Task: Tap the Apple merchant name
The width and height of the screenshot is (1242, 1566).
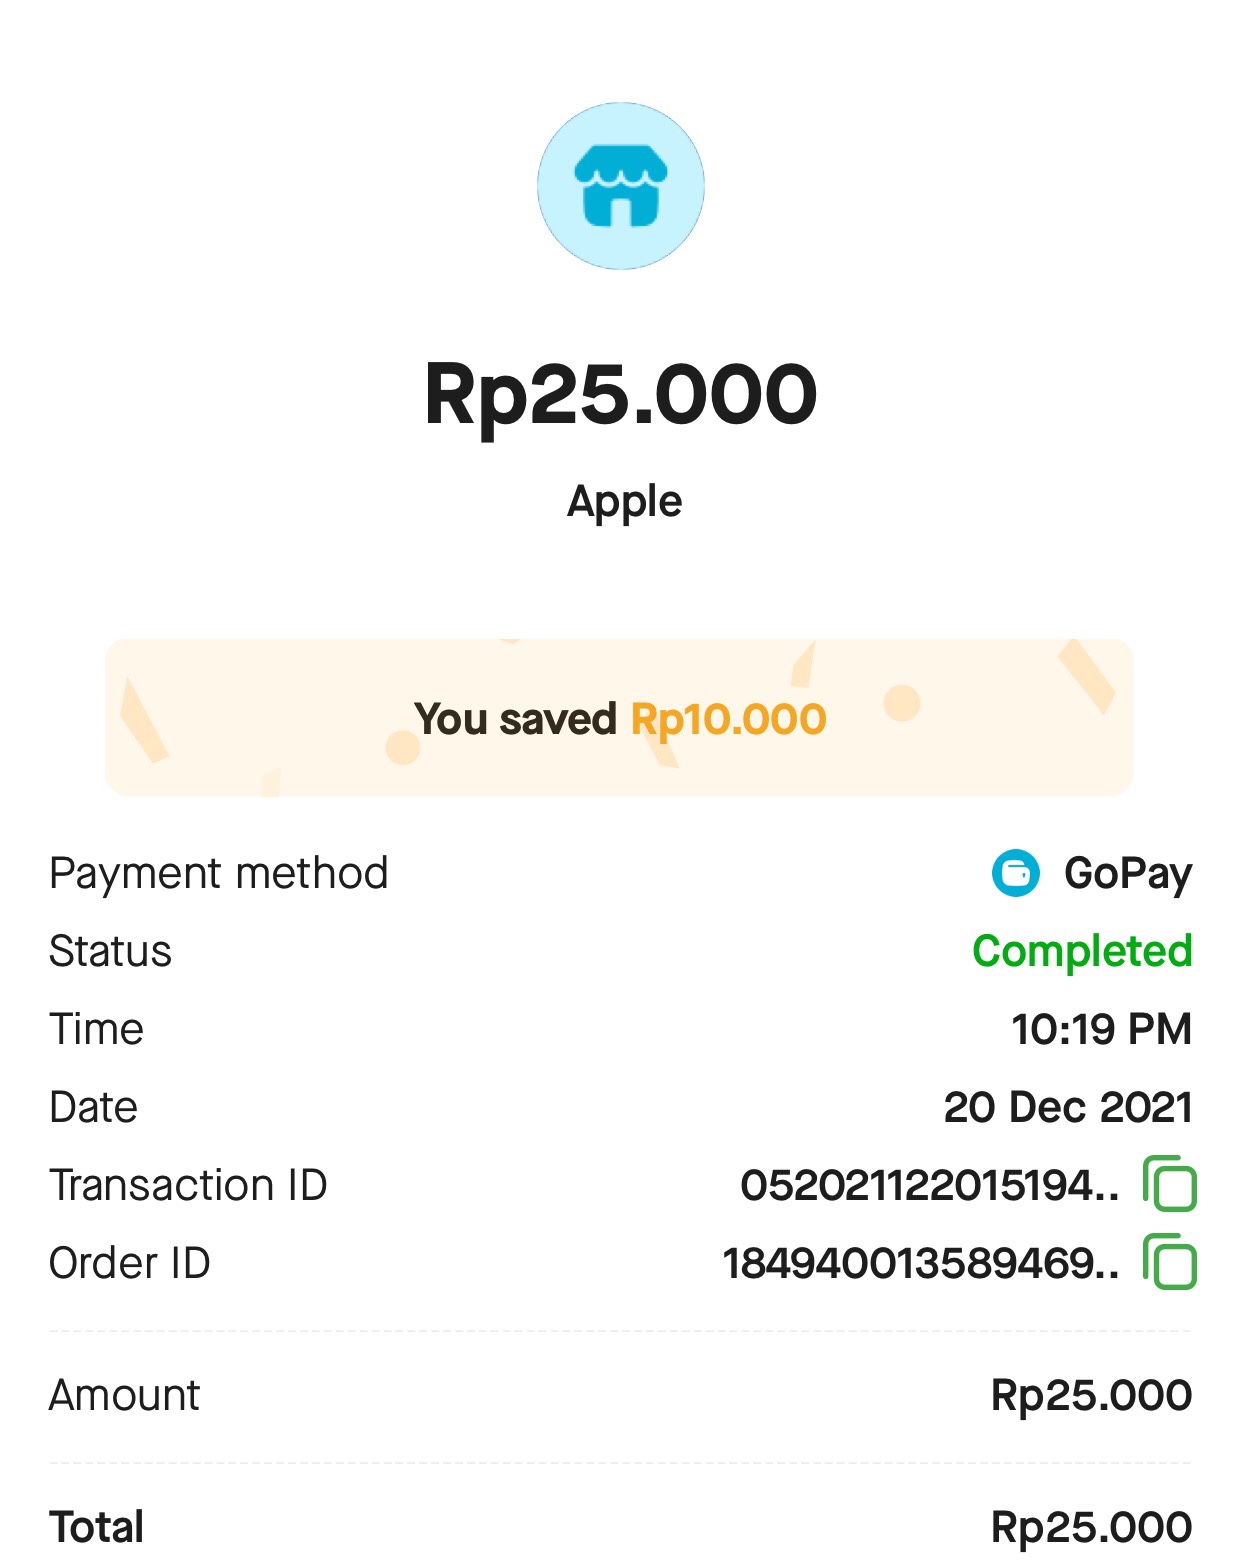Action: click(624, 501)
